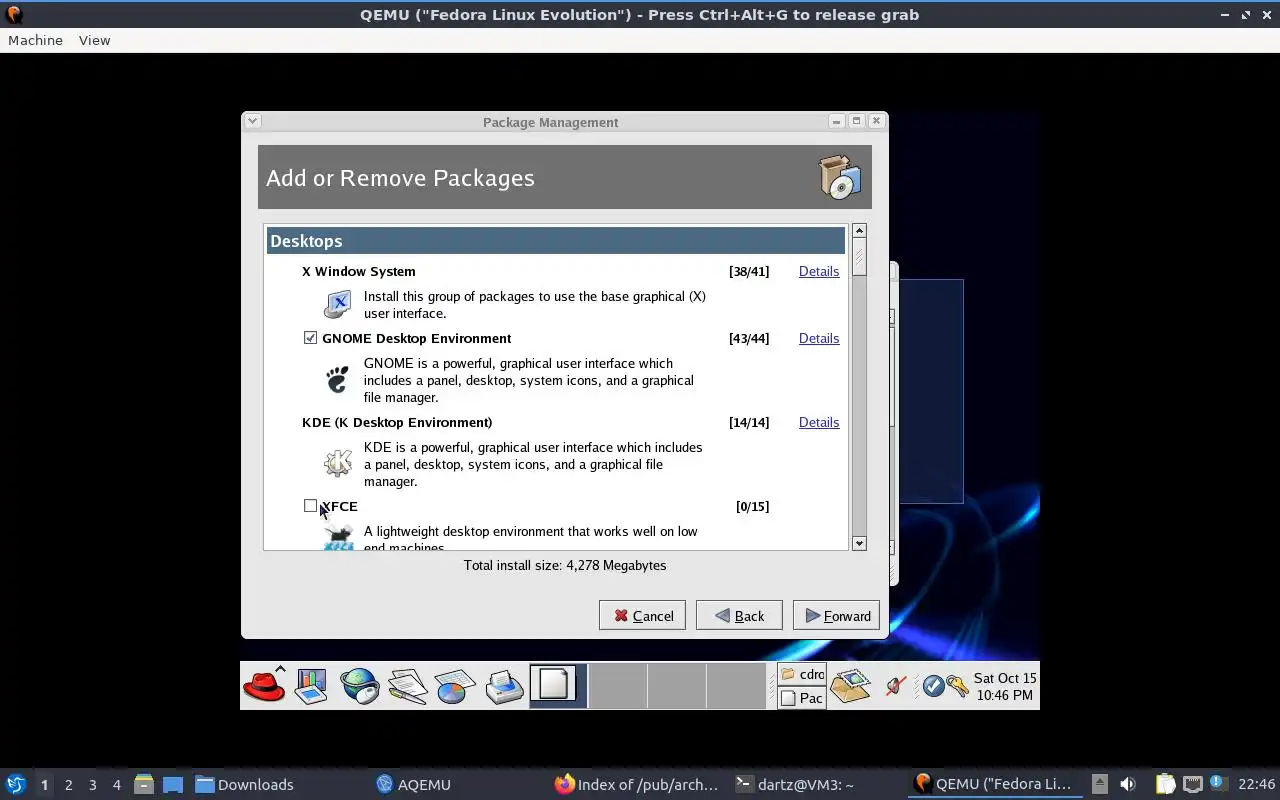Open the printer manager icon
1280x800 pixels.
tap(504, 686)
